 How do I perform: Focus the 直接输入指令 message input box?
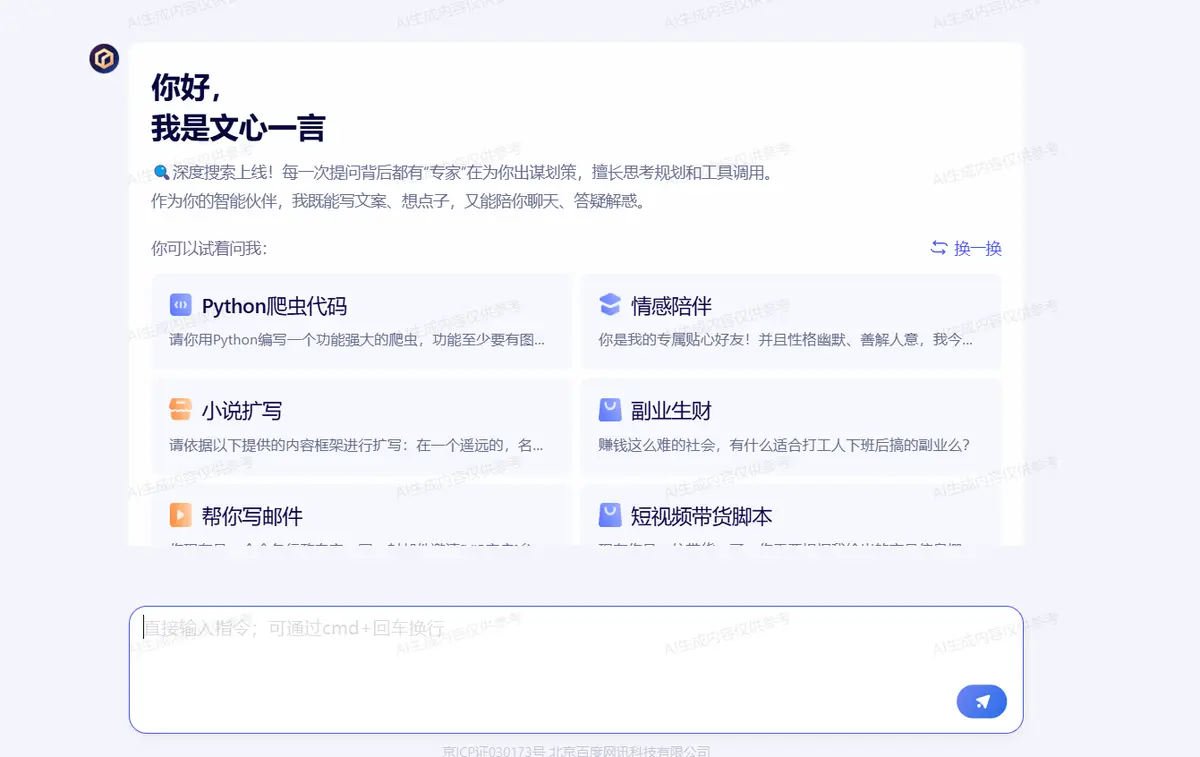pos(576,670)
